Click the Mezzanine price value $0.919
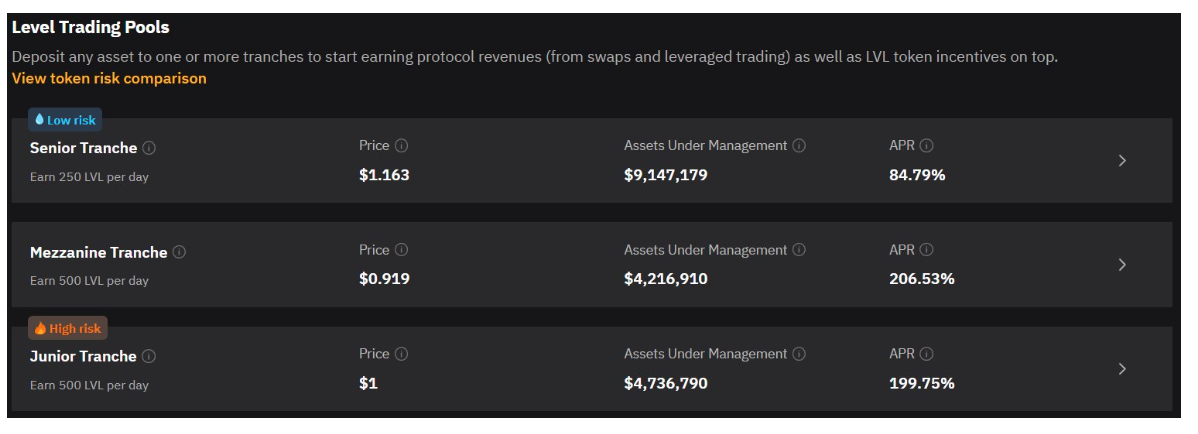The image size is (1198, 434). 384,279
